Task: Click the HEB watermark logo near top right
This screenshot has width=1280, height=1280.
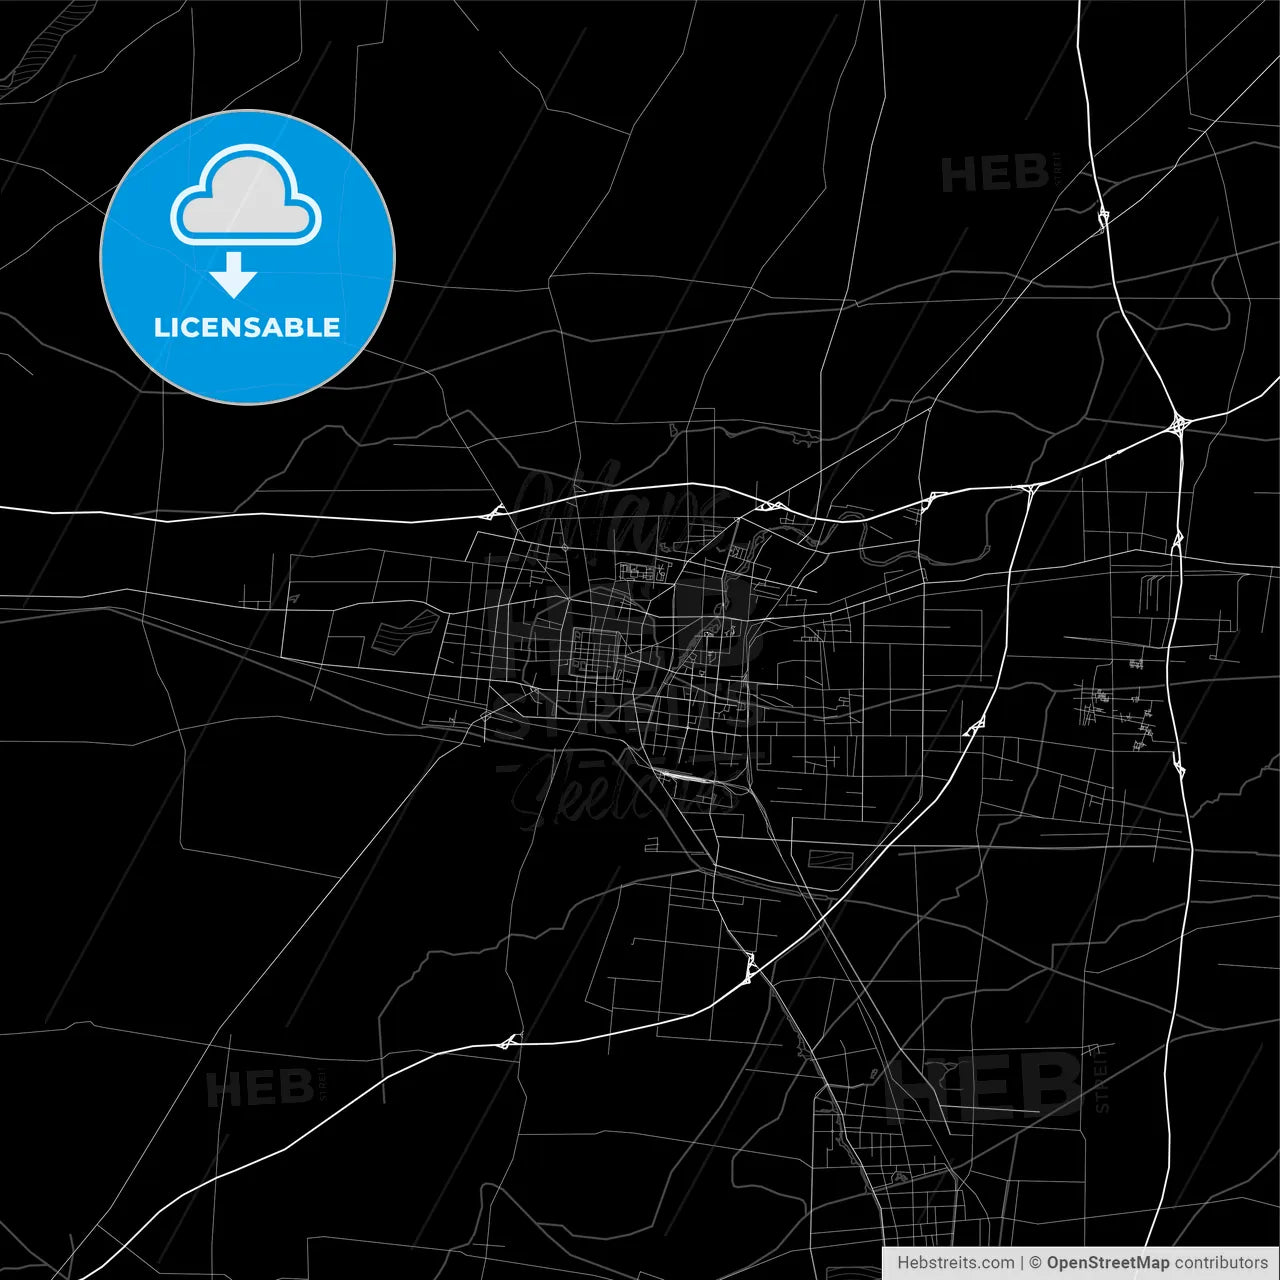Action: coord(995,172)
